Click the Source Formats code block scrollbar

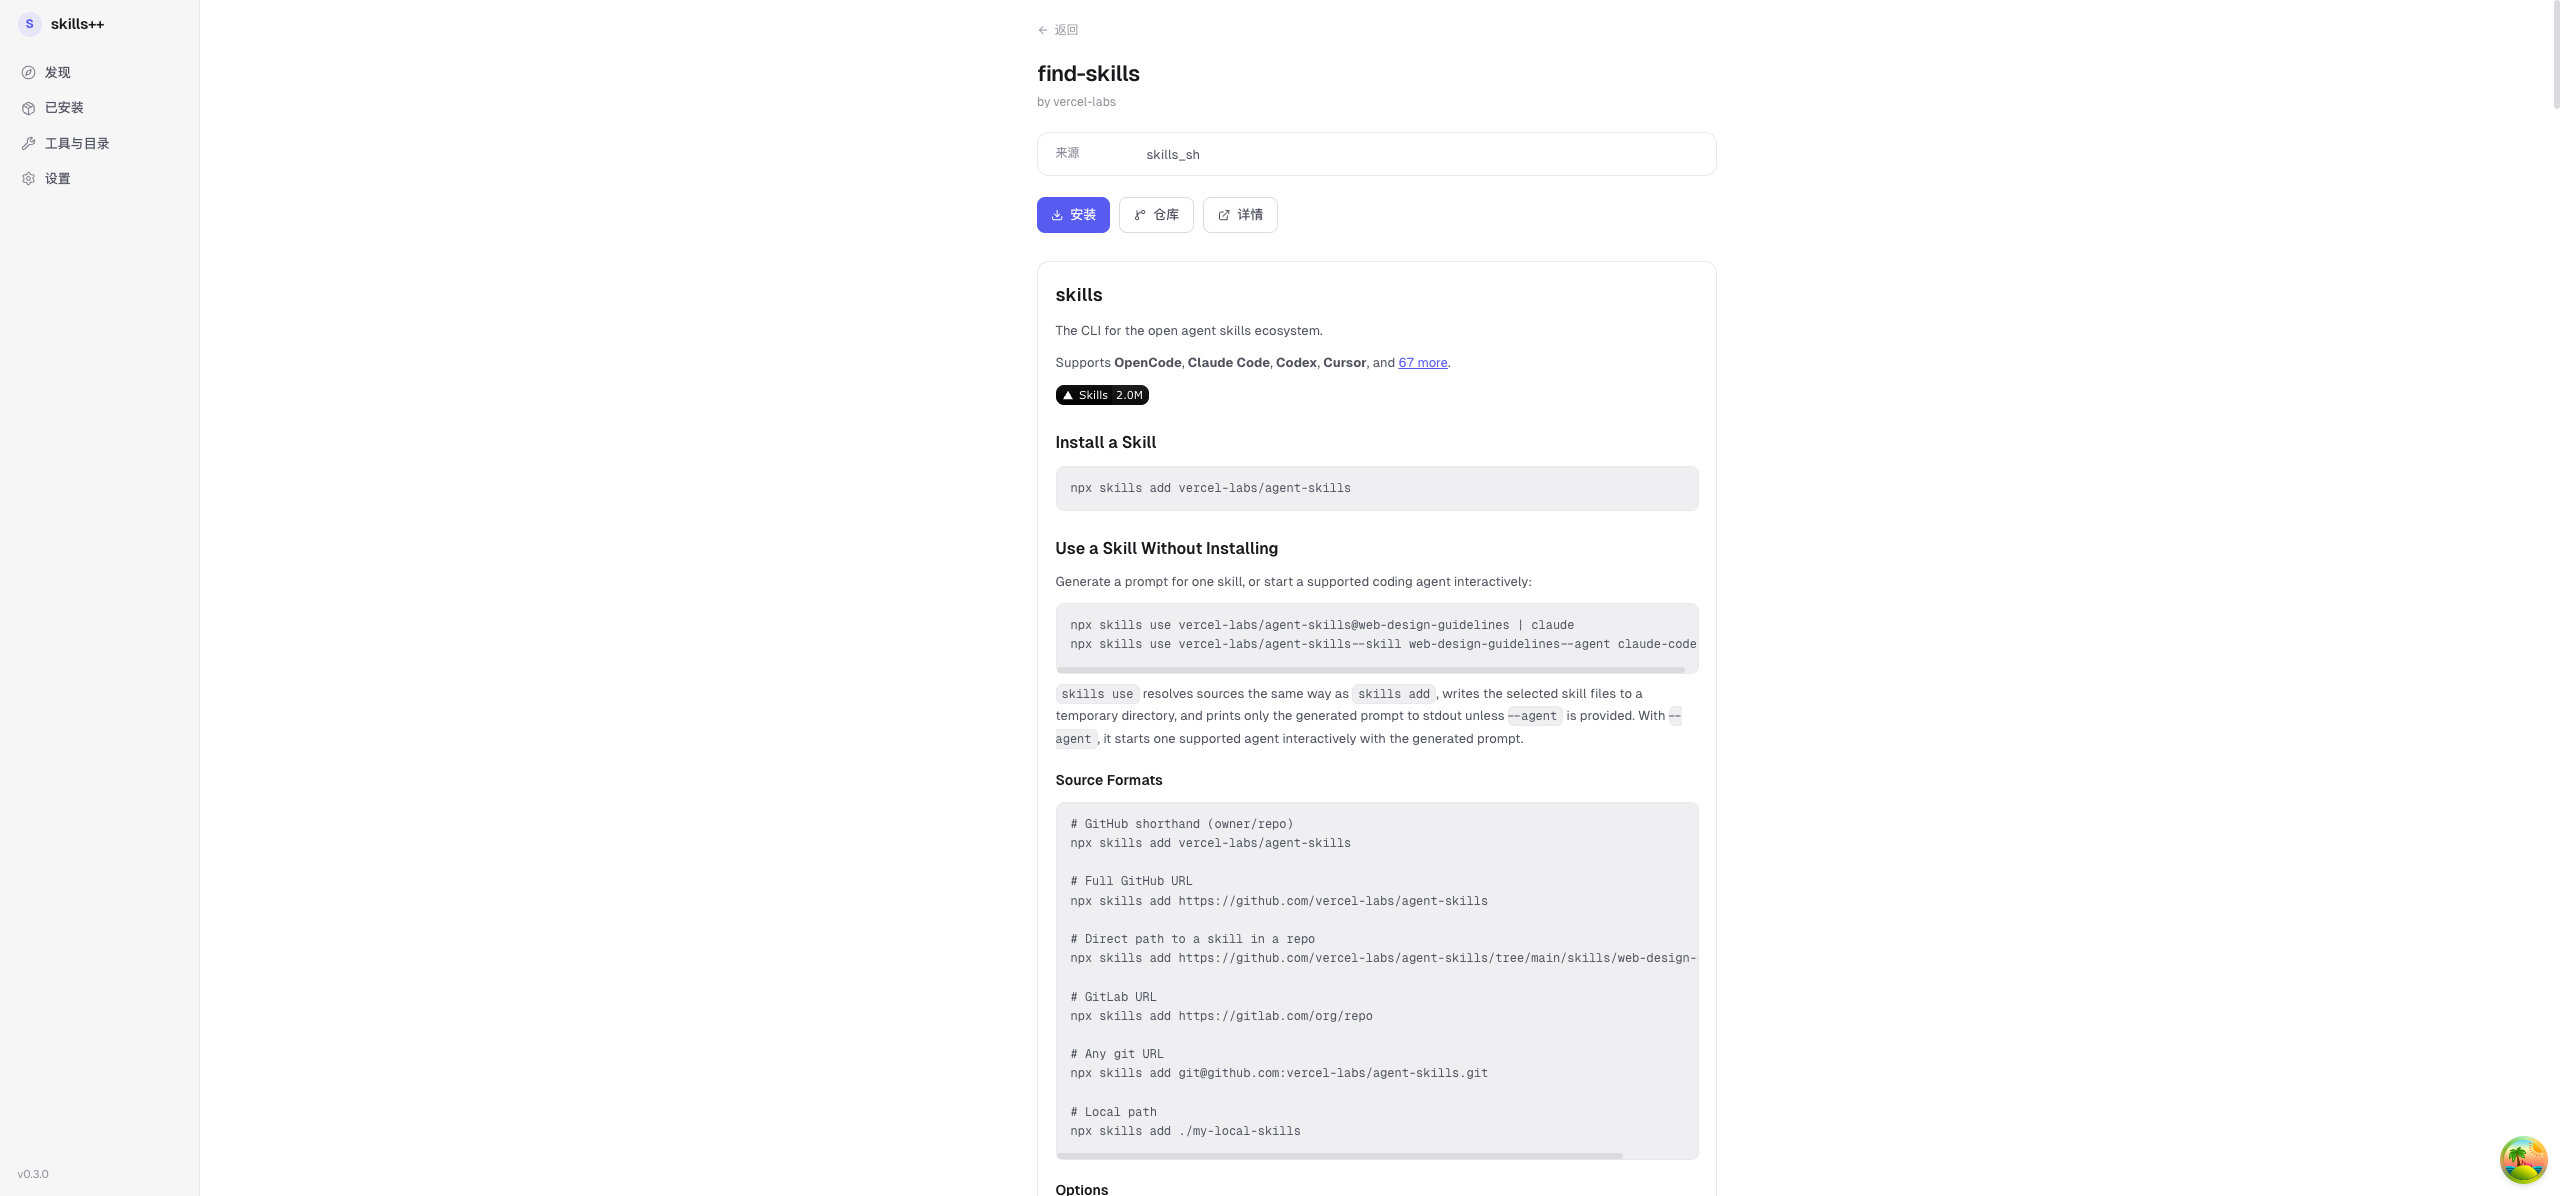click(1339, 1155)
